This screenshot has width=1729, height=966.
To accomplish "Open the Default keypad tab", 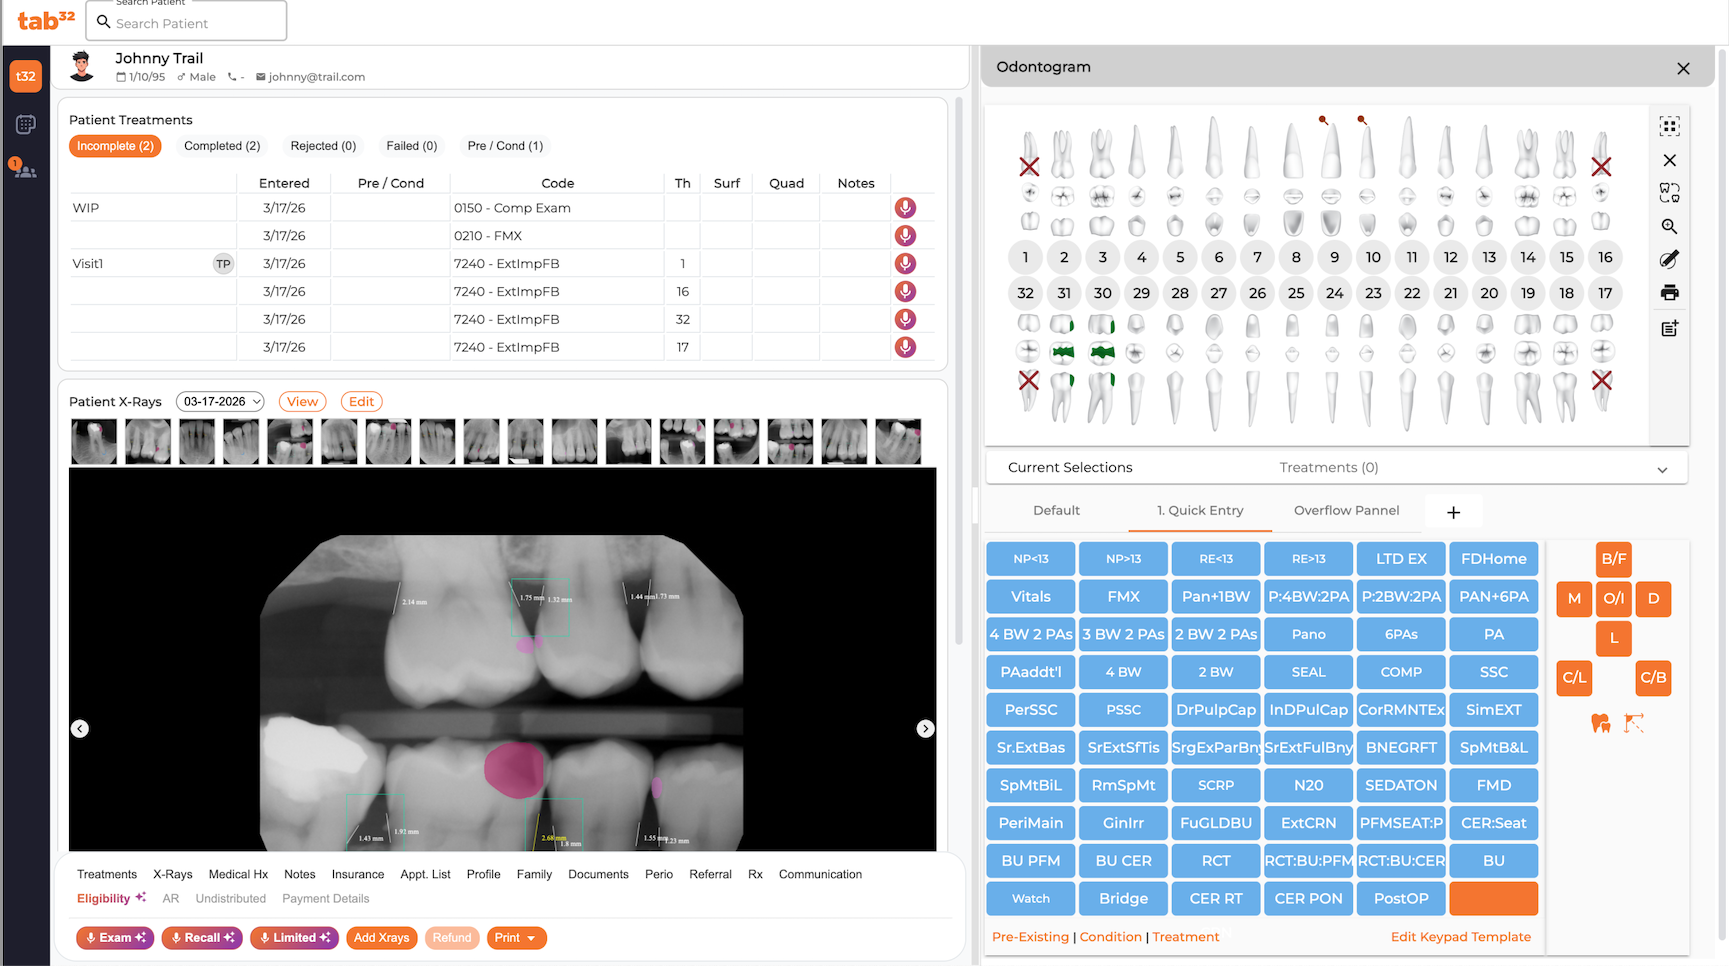I will click(1056, 511).
